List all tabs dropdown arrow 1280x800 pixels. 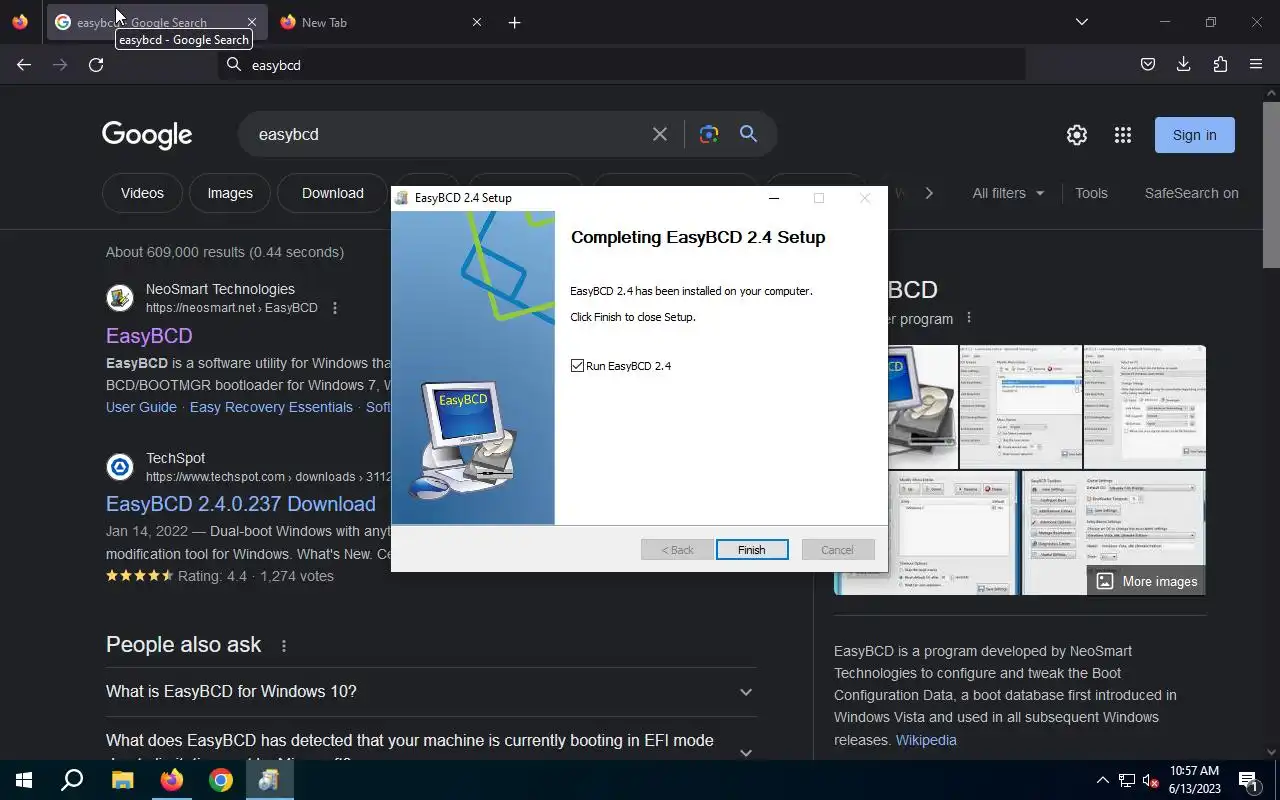tap(1081, 22)
